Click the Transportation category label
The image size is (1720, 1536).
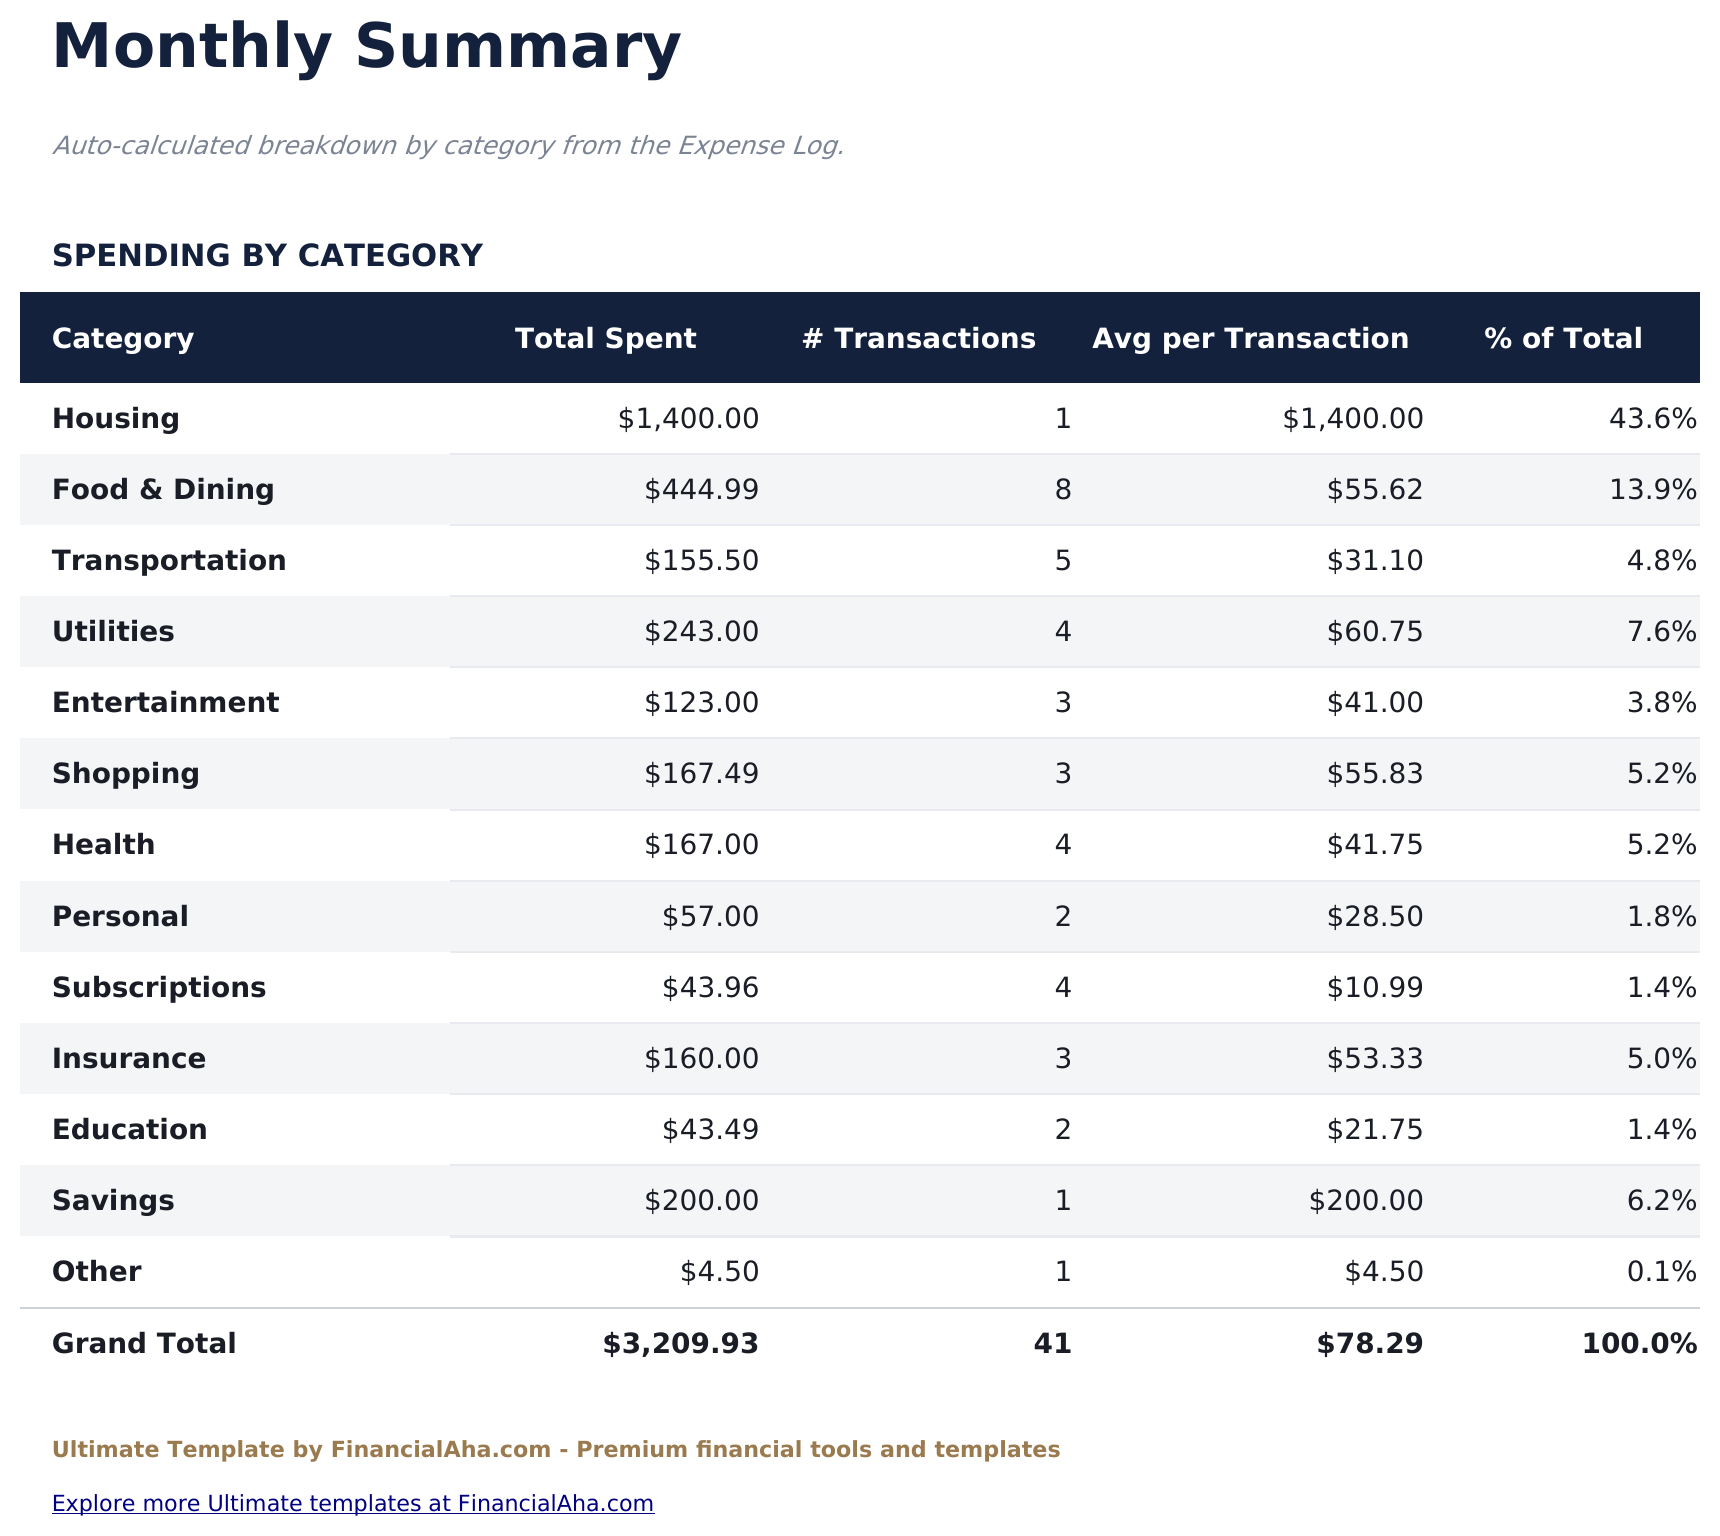[x=169, y=560]
